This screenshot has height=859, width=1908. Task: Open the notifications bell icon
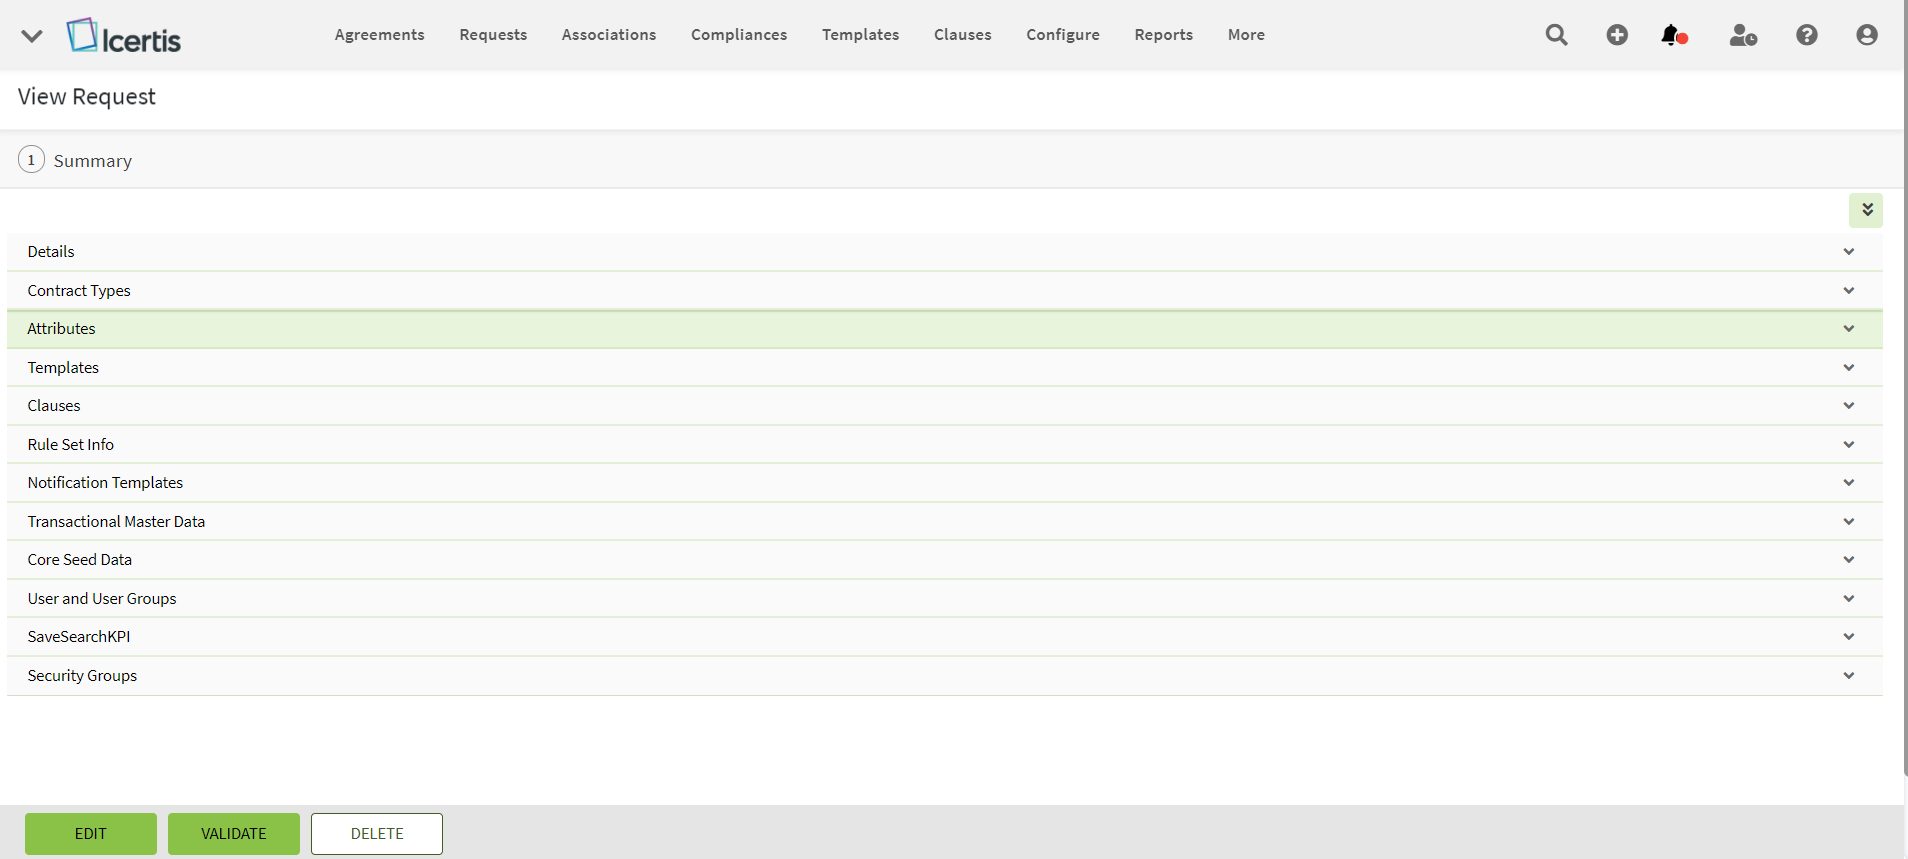pos(1673,35)
